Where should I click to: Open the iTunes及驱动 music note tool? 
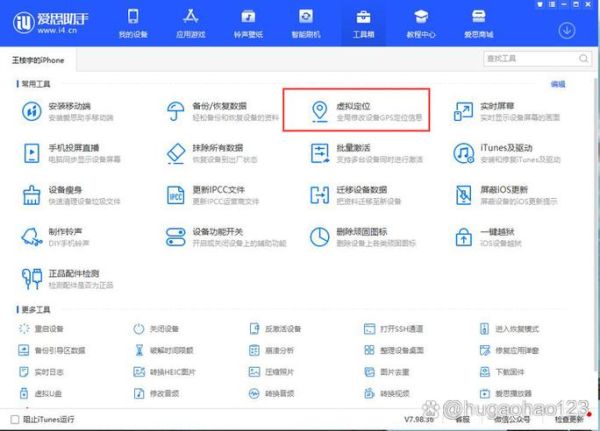point(507,153)
